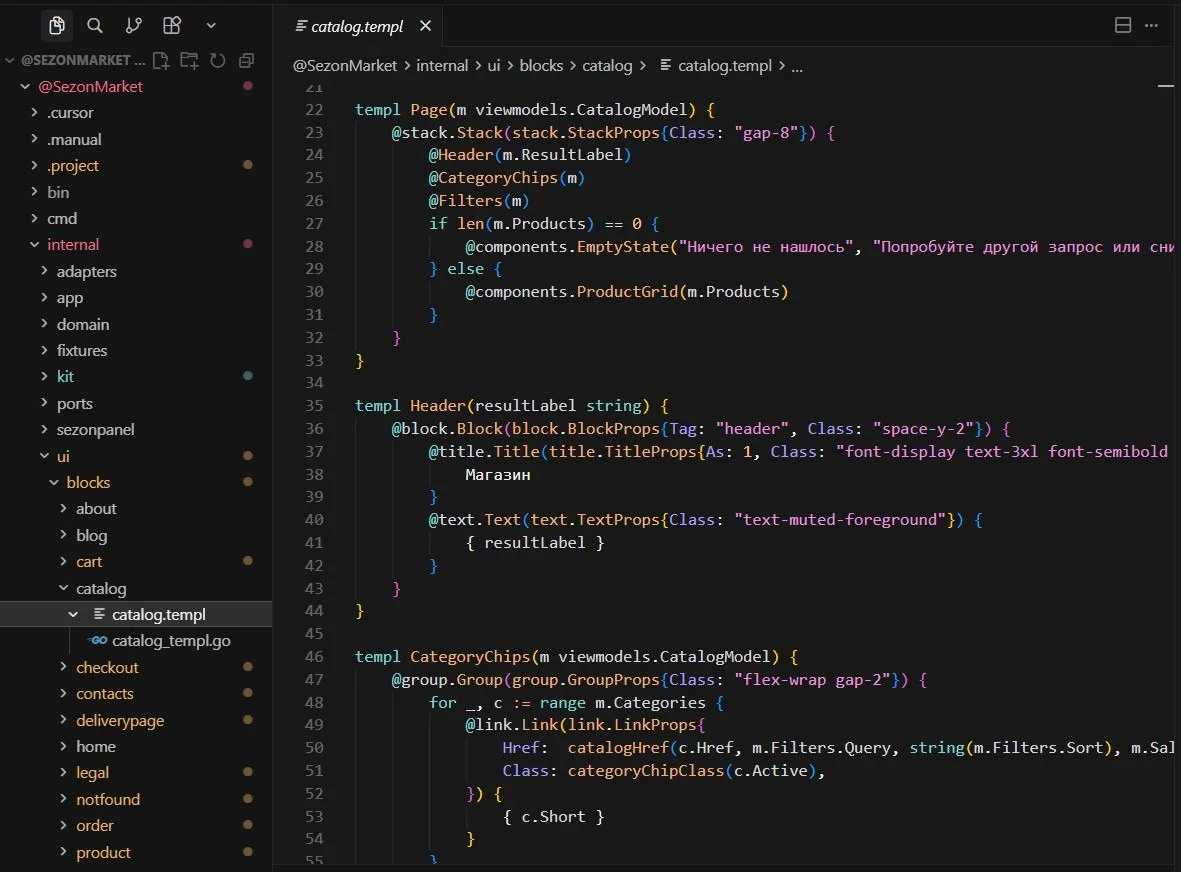Viewport: 1181px width, 872px height.
Task: Expand the notfound folder
Action: [x=63, y=800]
